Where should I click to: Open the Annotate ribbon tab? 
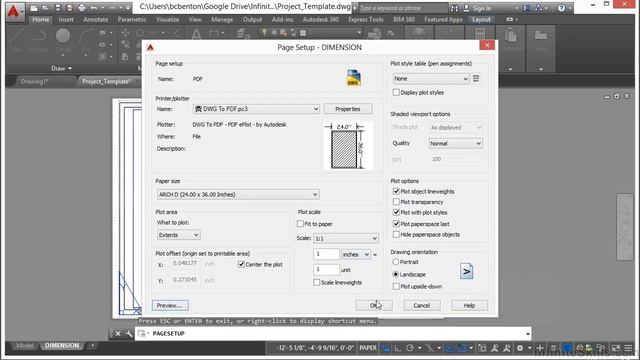[96, 19]
